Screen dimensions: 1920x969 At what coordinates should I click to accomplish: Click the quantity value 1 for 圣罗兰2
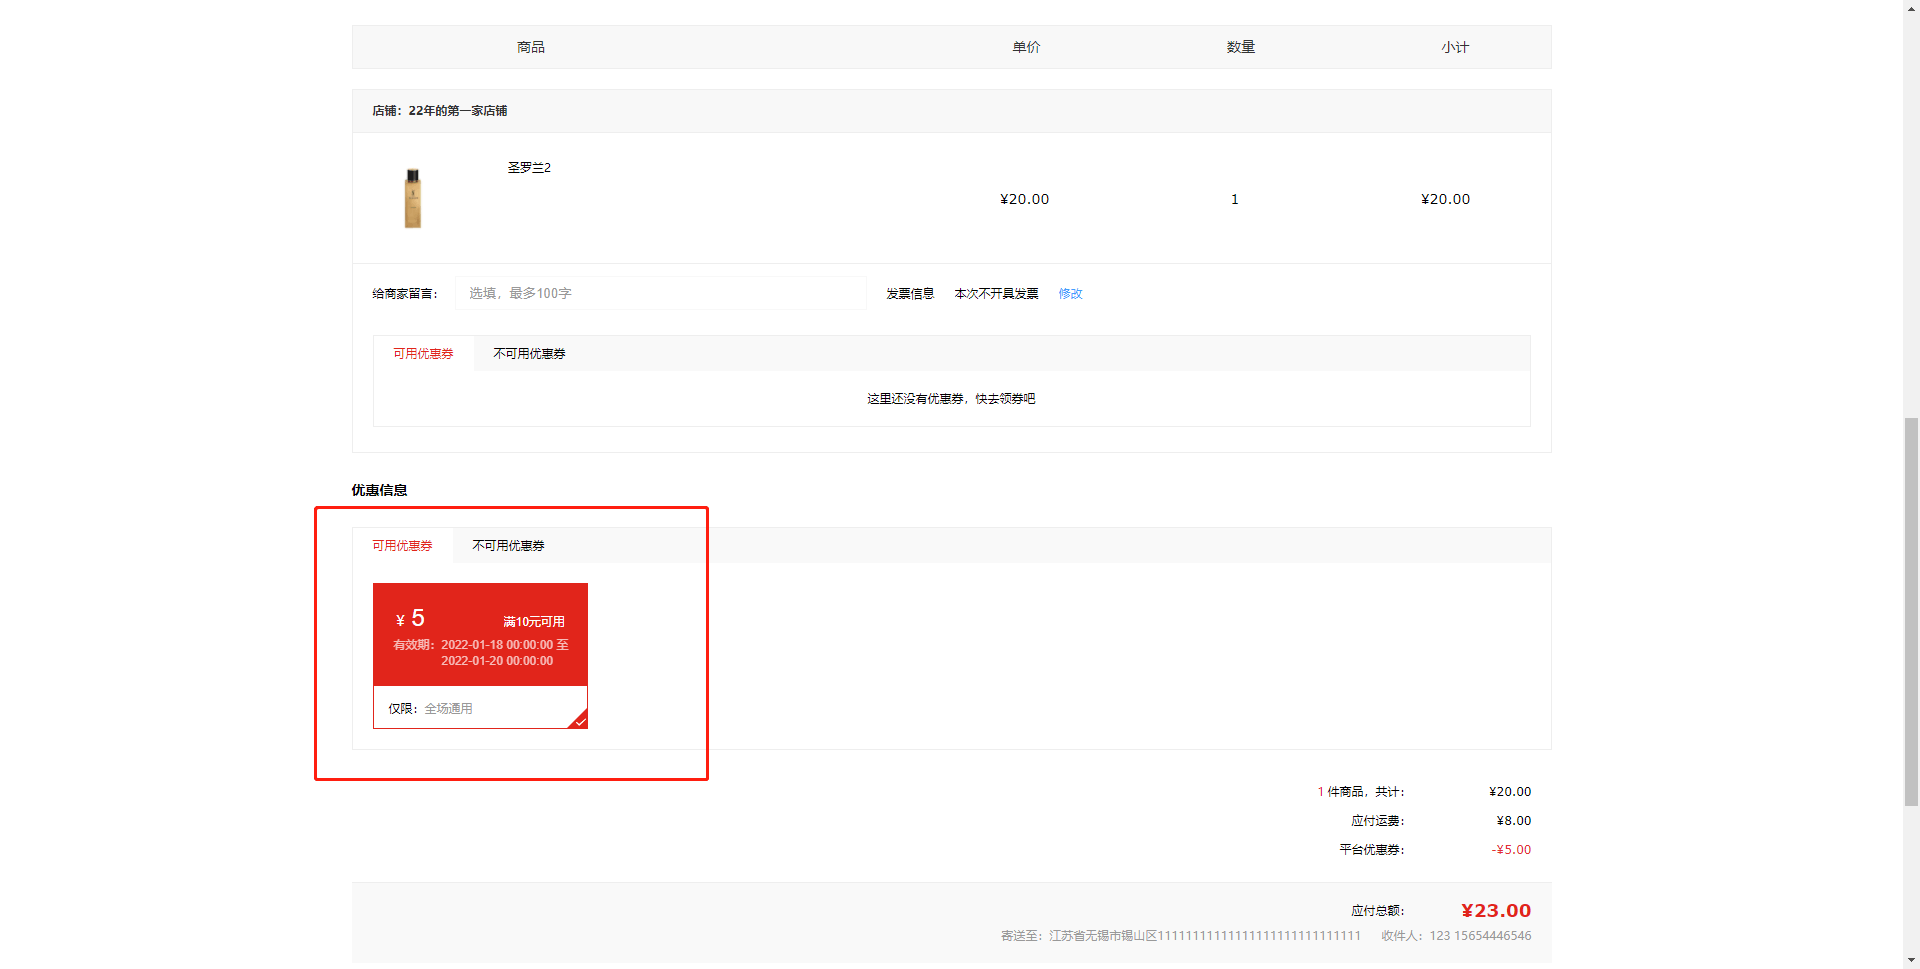tap(1235, 199)
